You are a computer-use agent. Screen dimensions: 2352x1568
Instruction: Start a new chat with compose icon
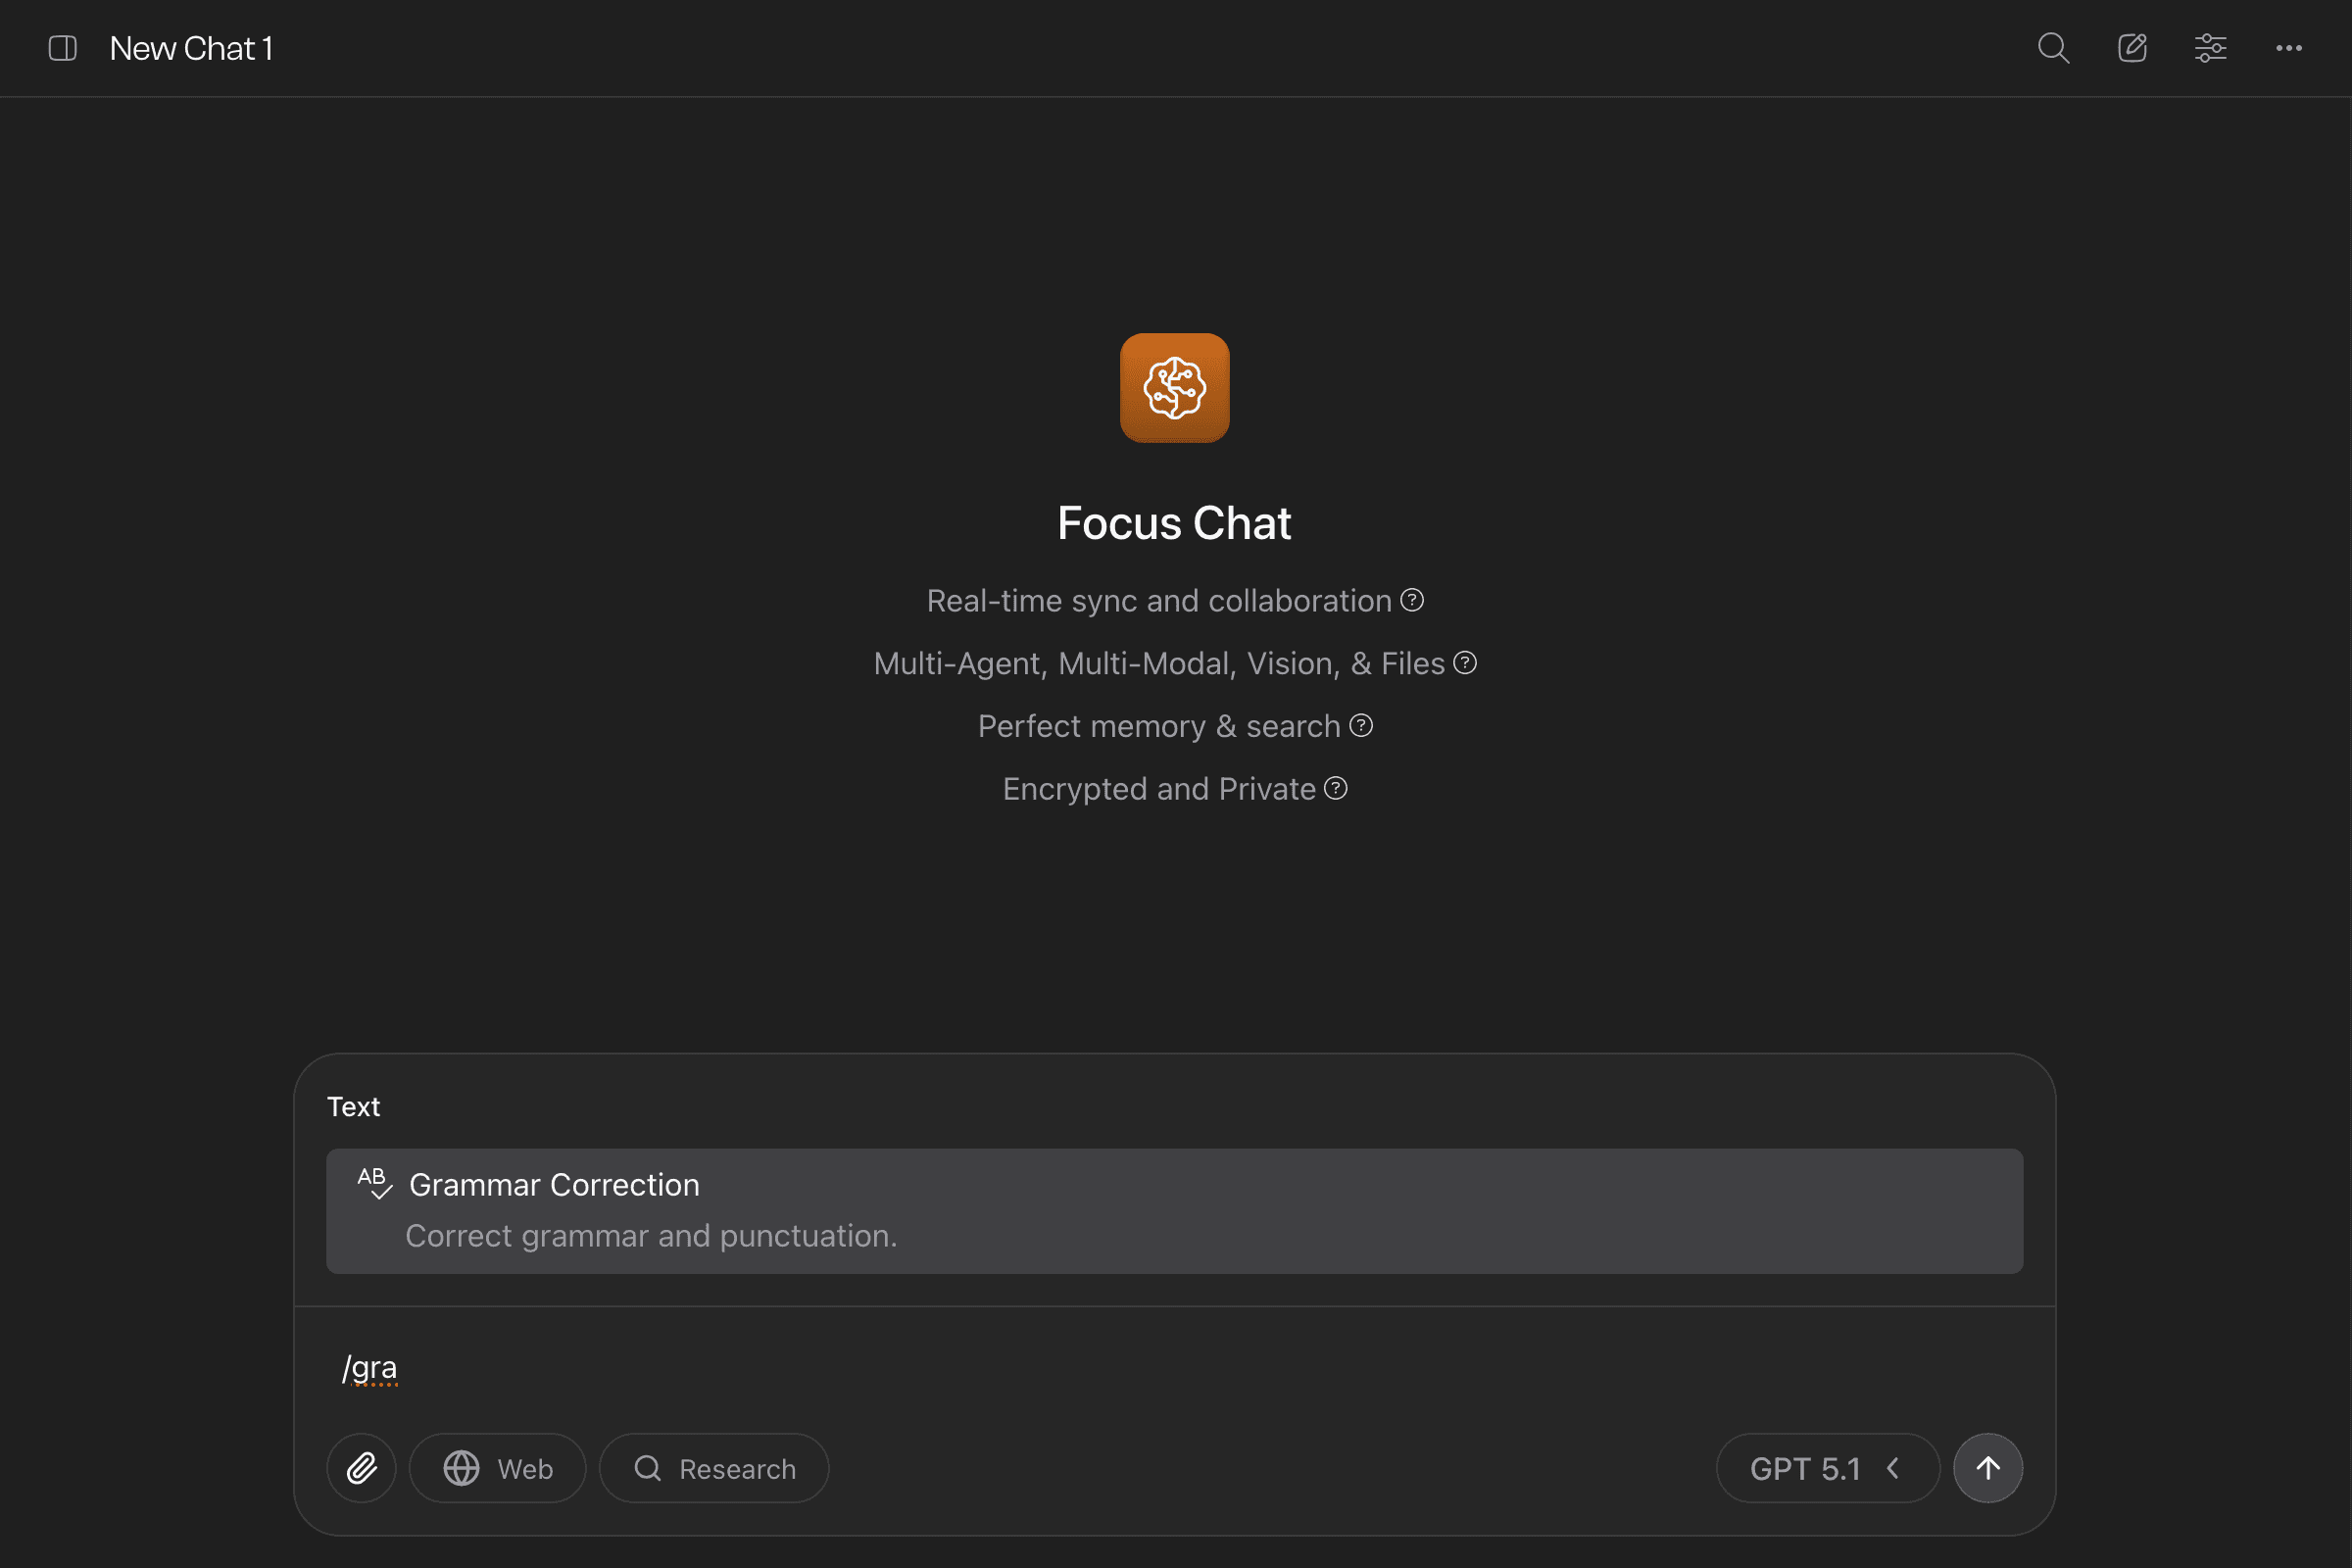(2132, 48)
